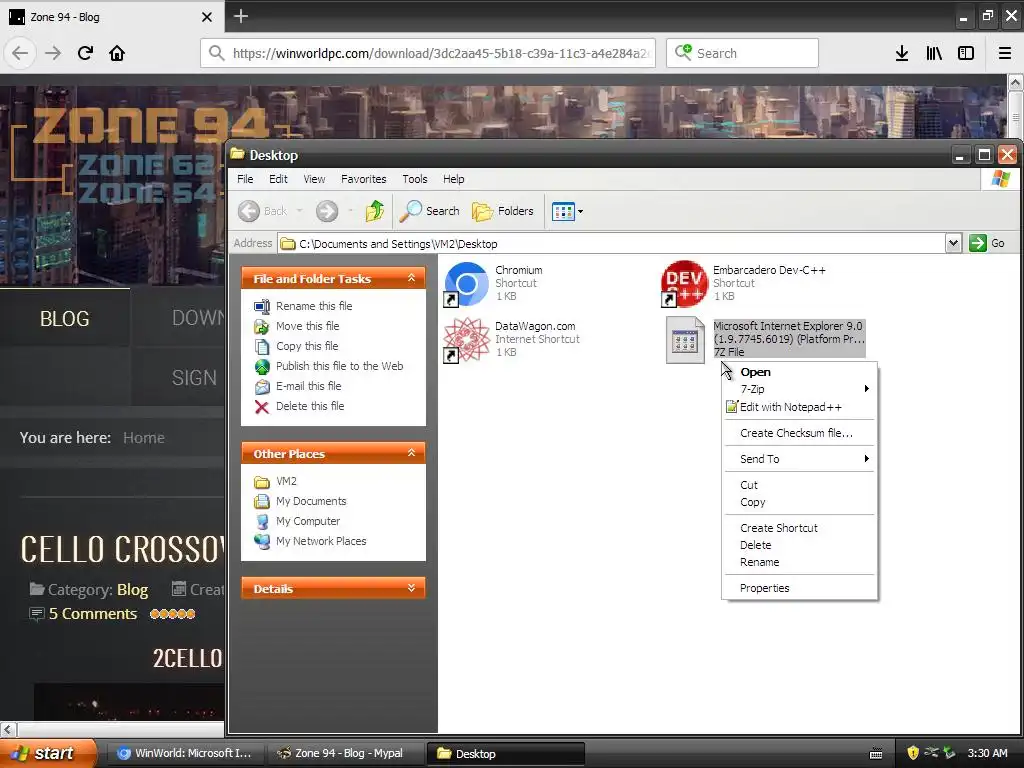The width and height of the screenshot is (1024, 768).
Task: Select the DataWagon.com internet shortcut icon
Action: click(466, 340)
